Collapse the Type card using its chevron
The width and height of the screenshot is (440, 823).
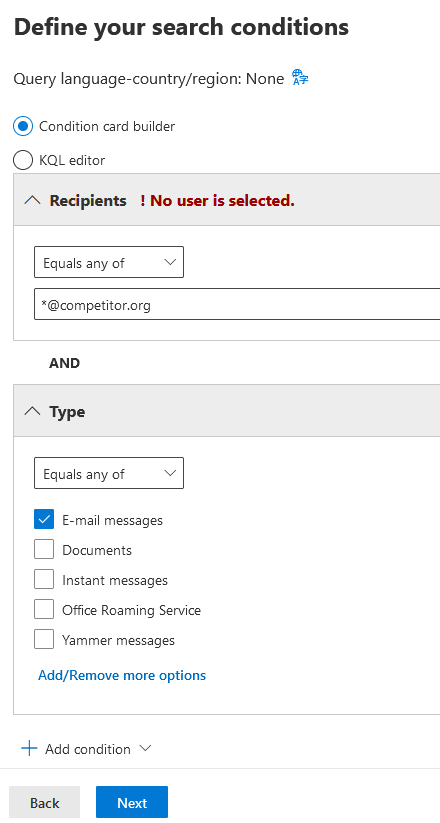pos(32,412)
